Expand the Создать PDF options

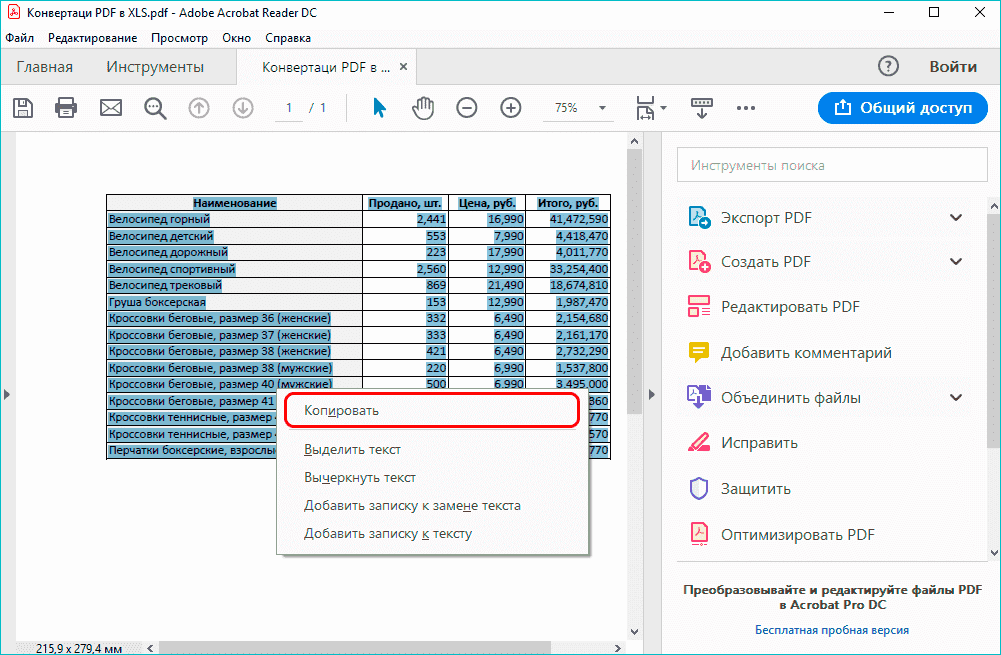pyautogui.click(x=956, y=261)
